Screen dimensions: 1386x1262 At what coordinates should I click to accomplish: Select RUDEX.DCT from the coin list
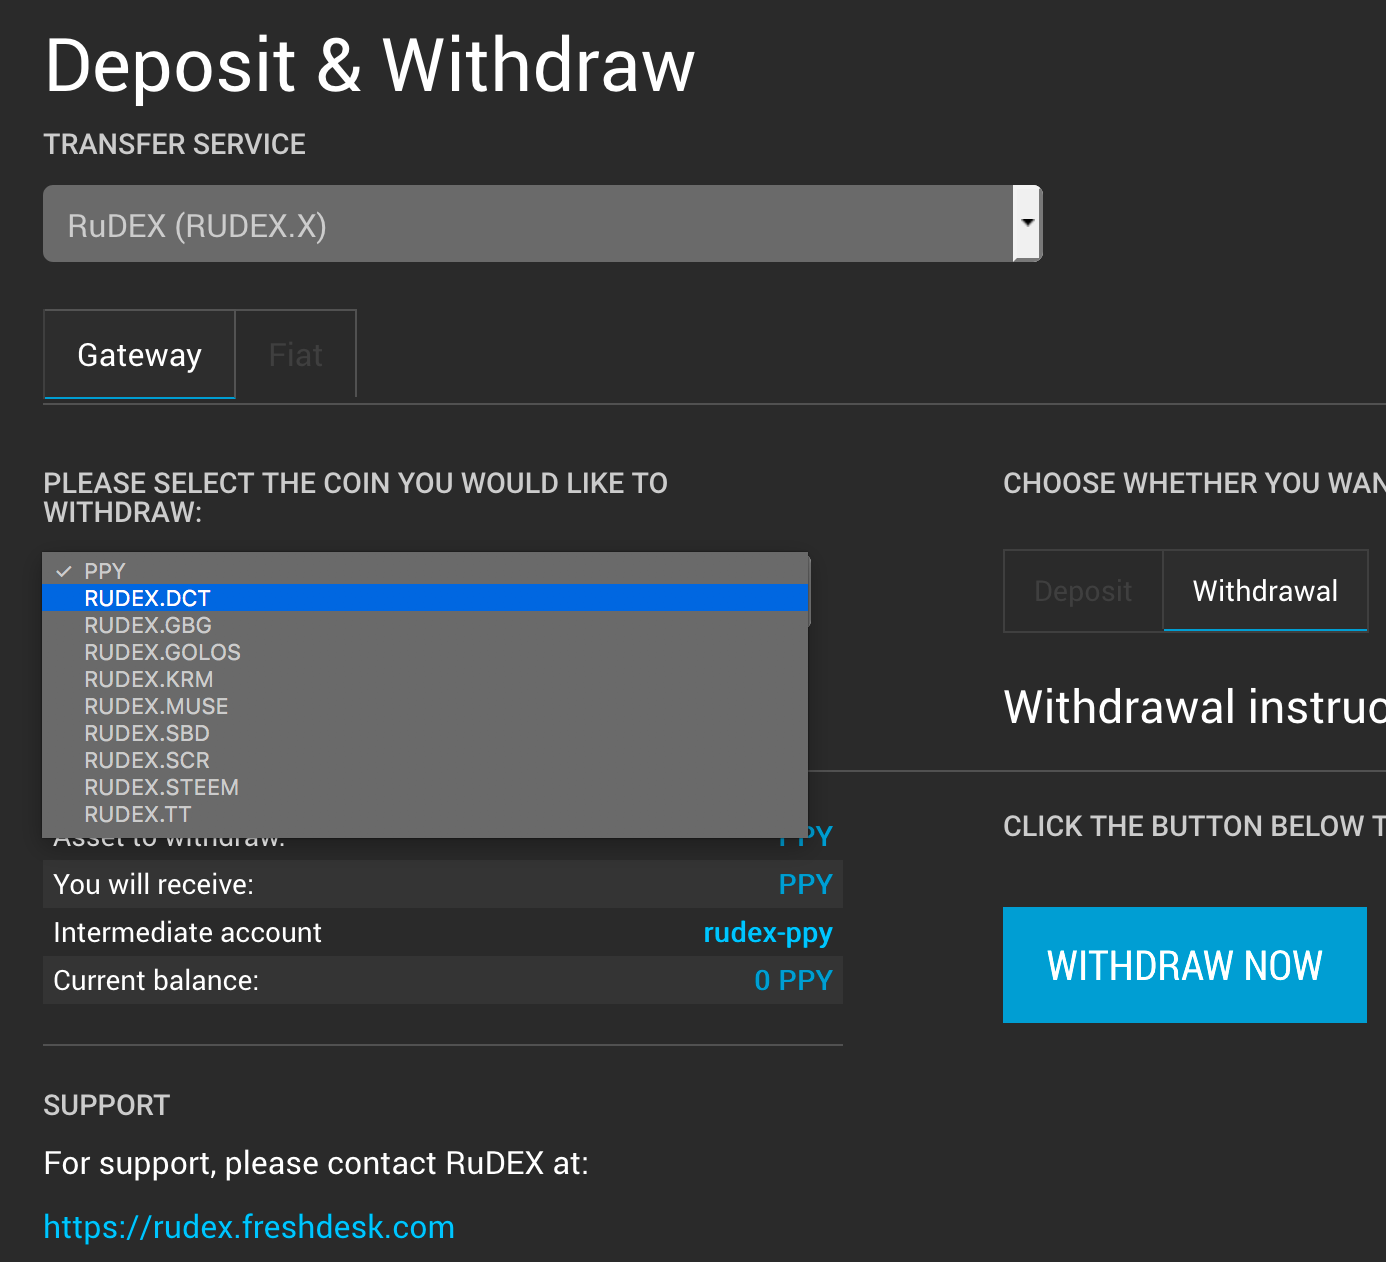[x=425, y=598]
